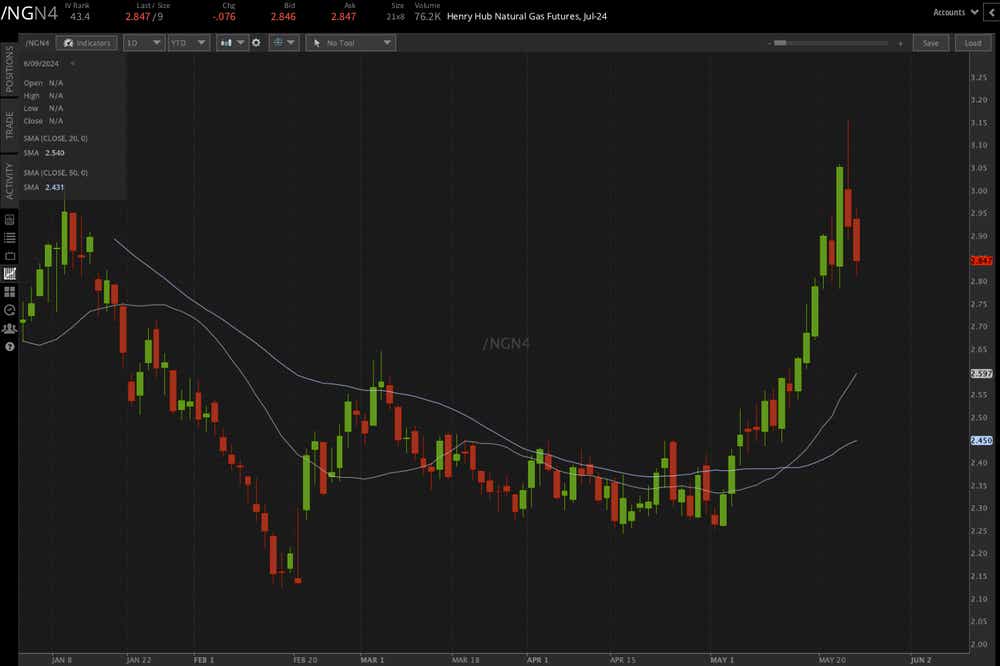This screenshot has width=1000, height=666.
Task: Expand the Accounts dropdown
Action: coord(955,12)
